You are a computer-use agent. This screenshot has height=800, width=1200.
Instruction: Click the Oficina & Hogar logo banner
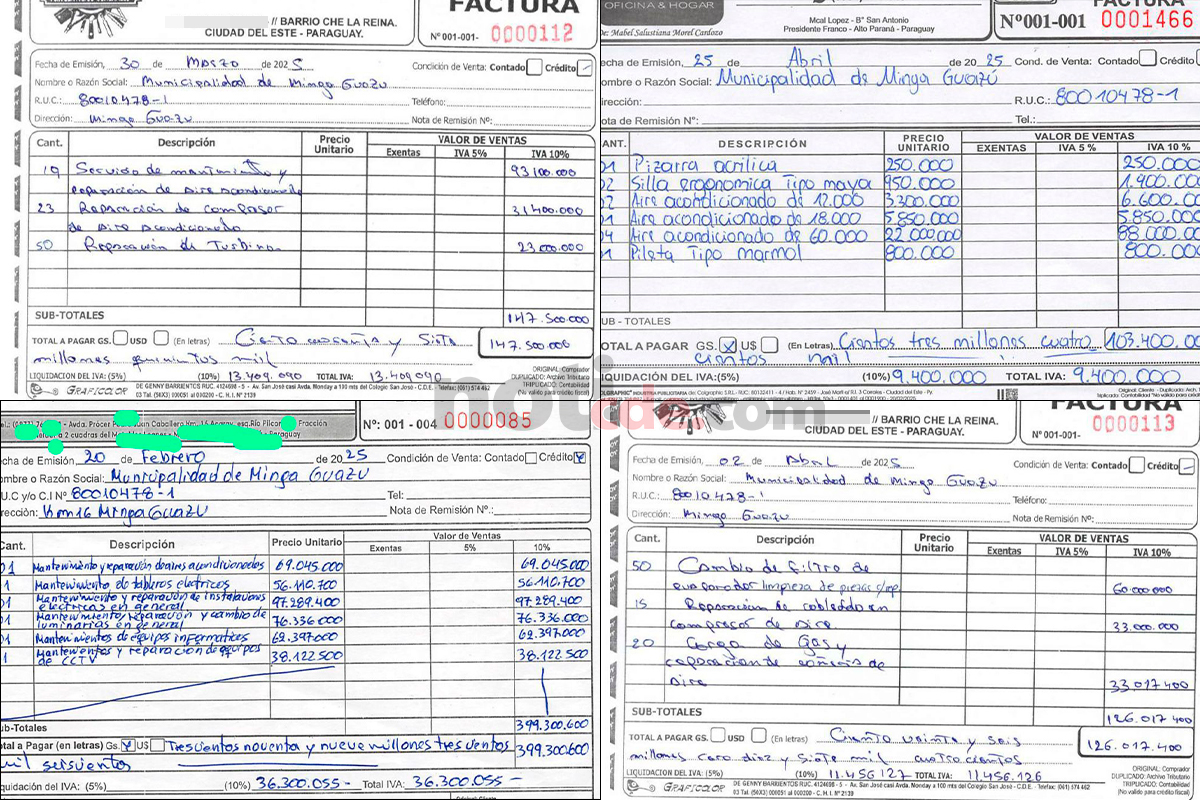pyautogui.click(x=658, y=6)
